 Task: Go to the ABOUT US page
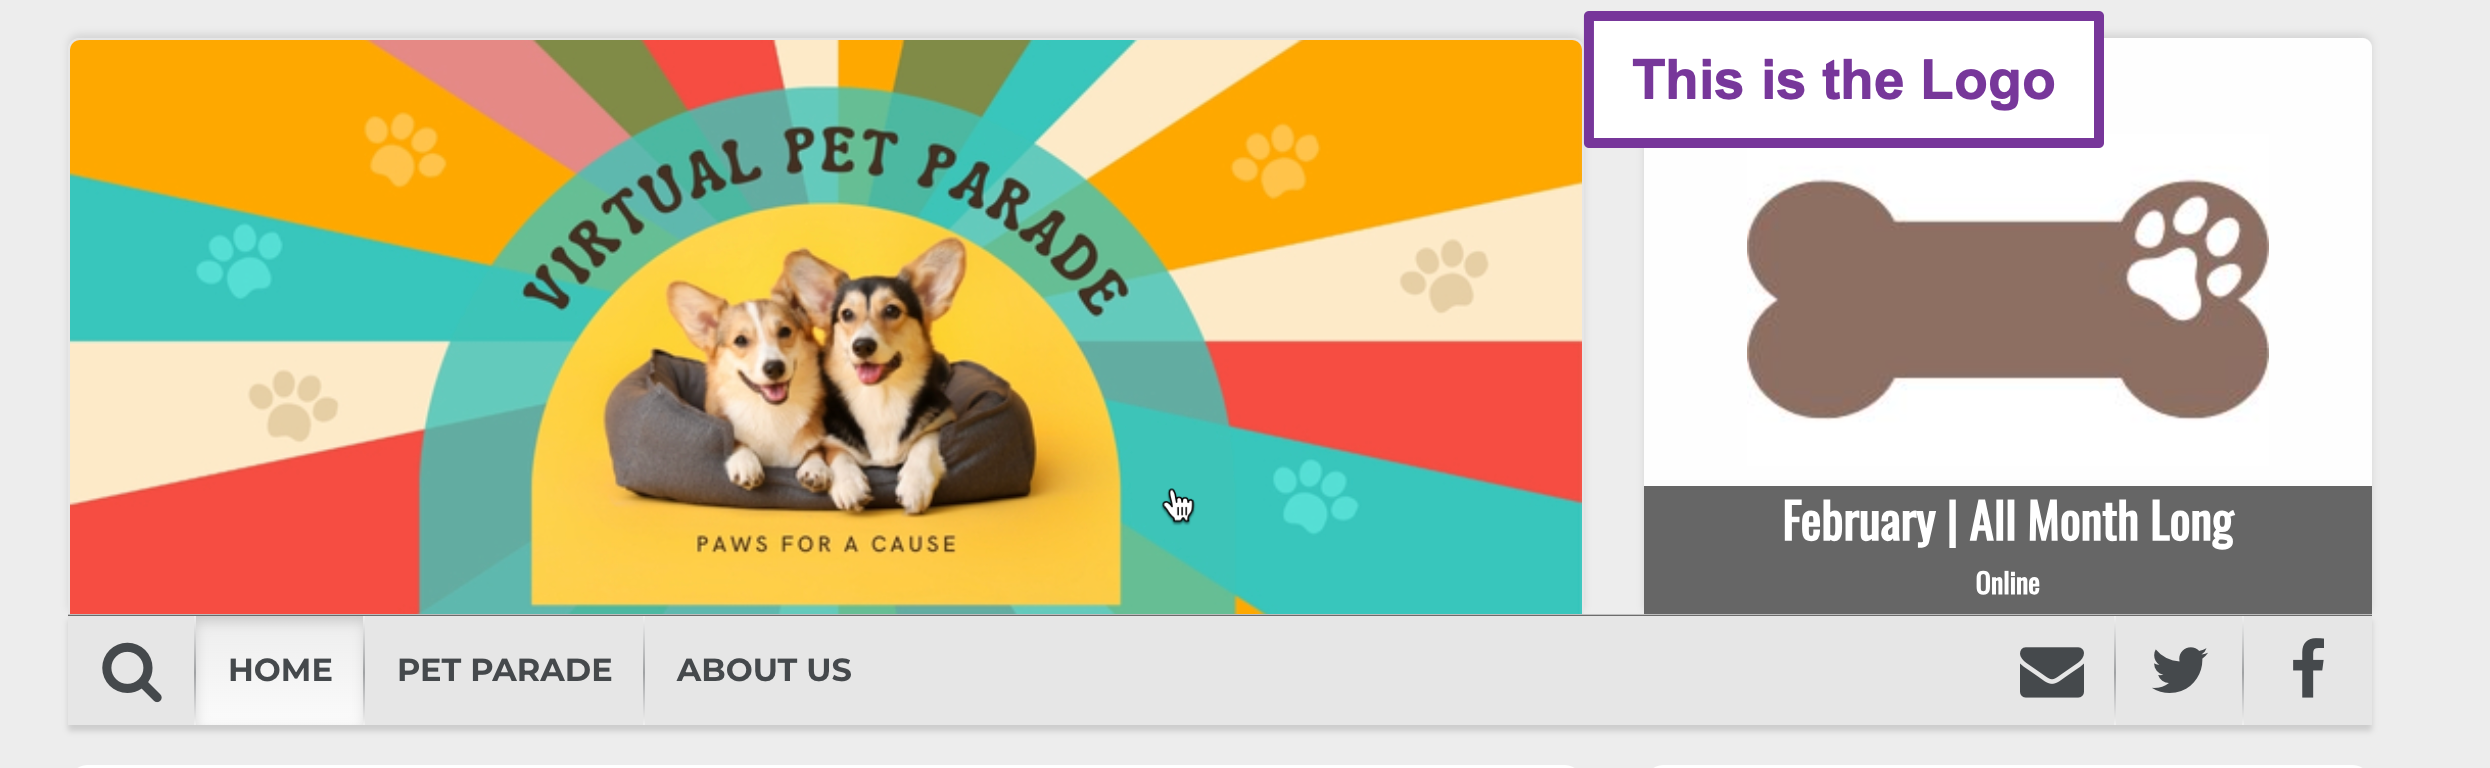(x=764, y=670)
